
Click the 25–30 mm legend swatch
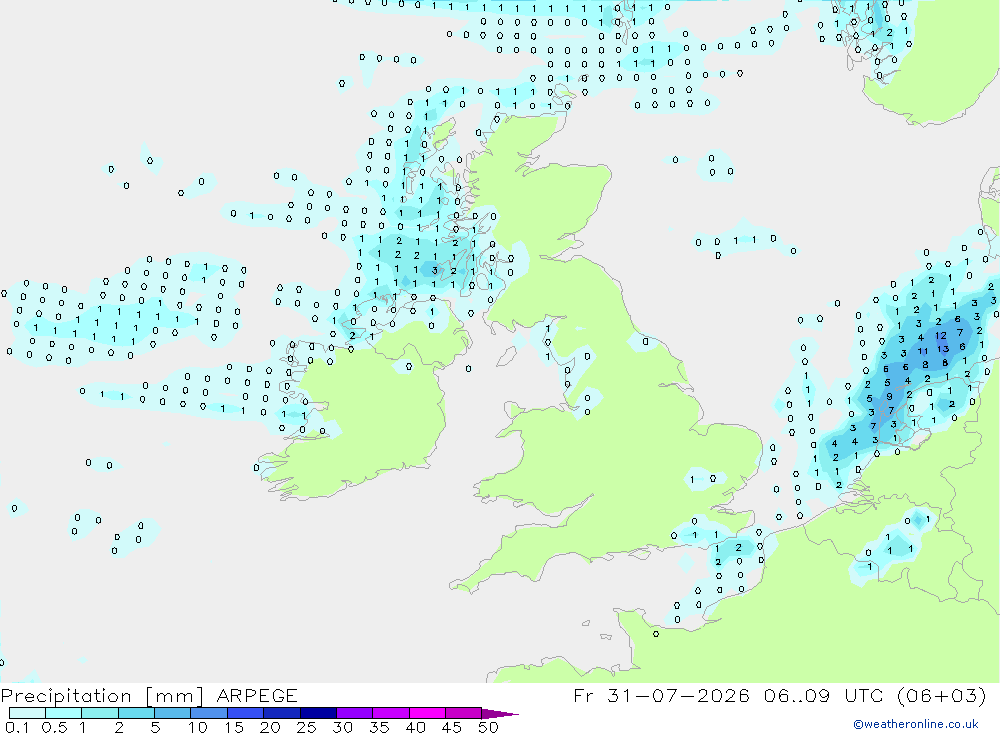pos(318,713)
